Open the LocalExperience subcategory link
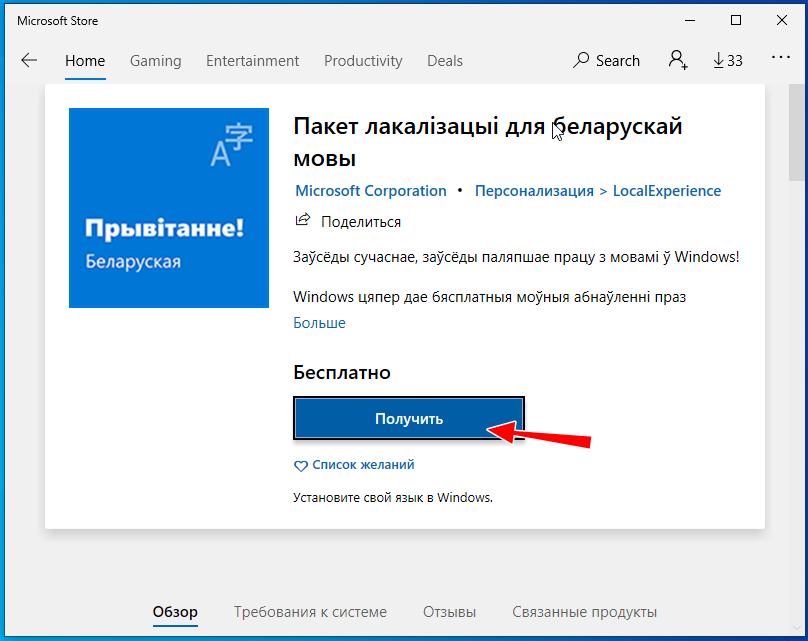The height and width of the screenshot is (641, 808). click(667, 191)
